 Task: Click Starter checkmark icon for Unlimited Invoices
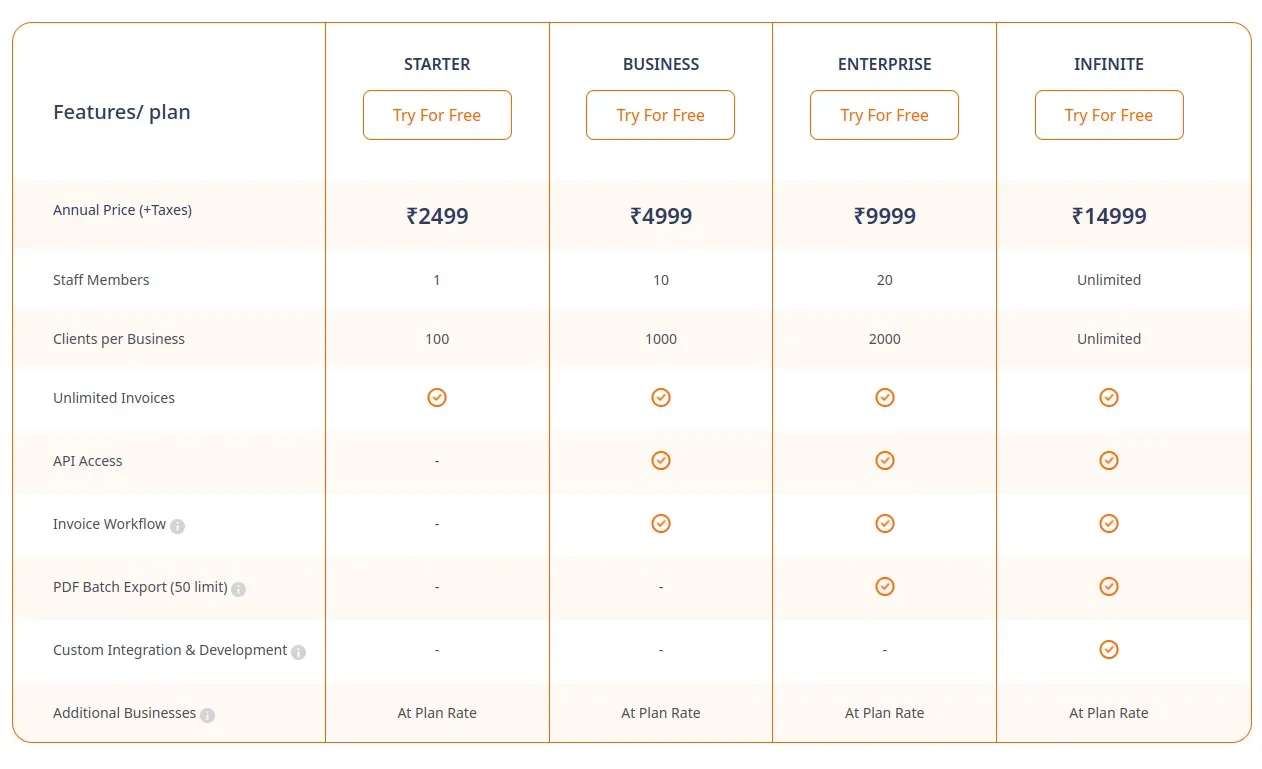click(x=437, y=397)
